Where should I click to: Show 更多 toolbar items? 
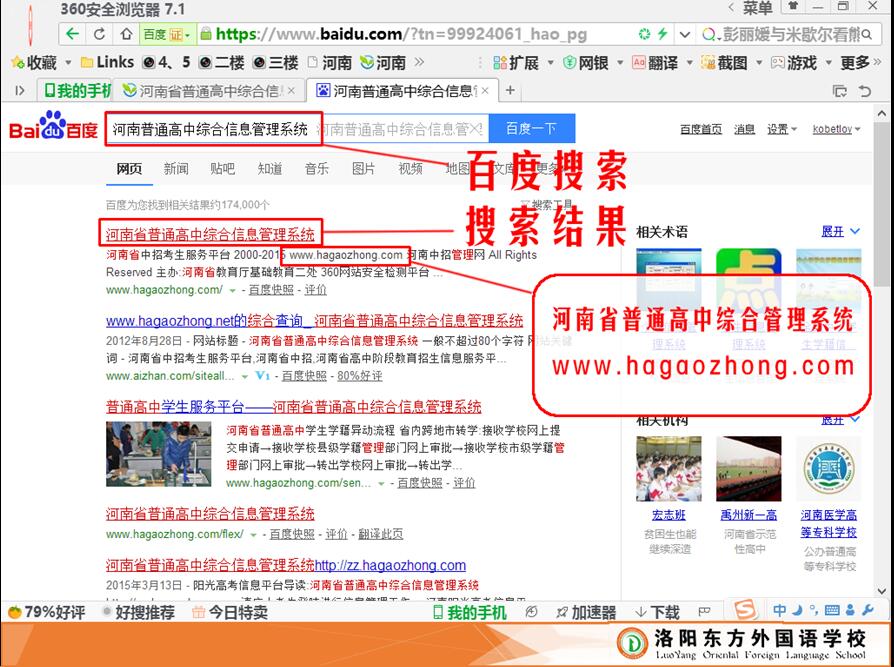coord(861,62)
